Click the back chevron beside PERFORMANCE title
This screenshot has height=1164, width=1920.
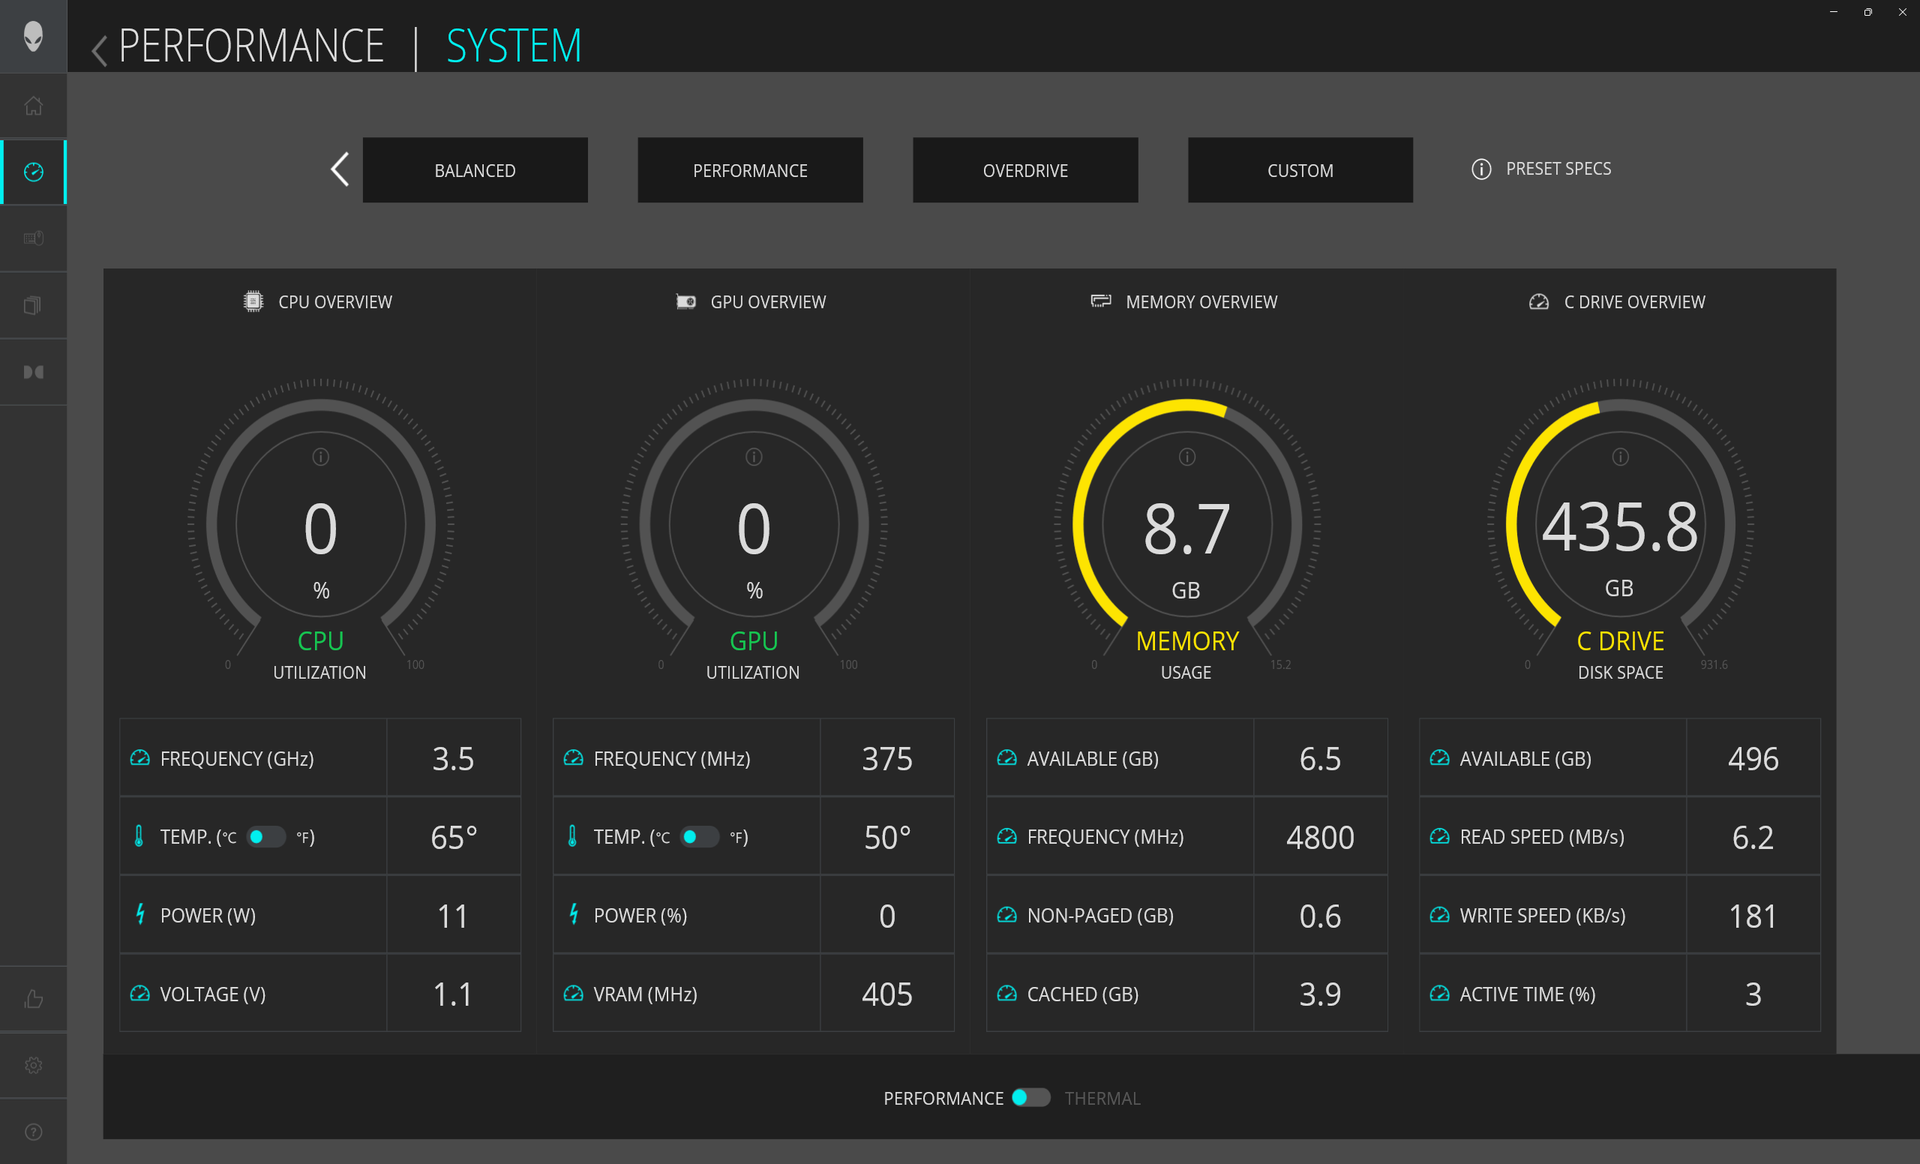coord(99,49)
